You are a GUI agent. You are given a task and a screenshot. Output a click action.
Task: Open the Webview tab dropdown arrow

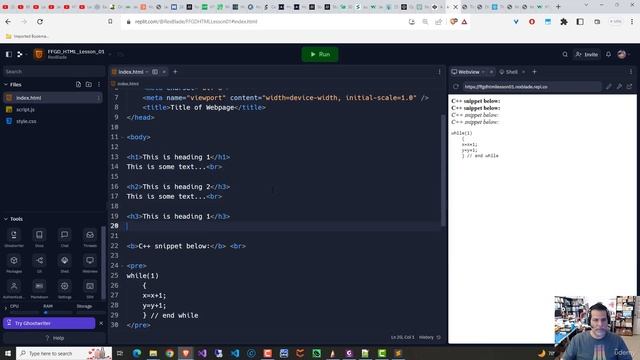484,72
